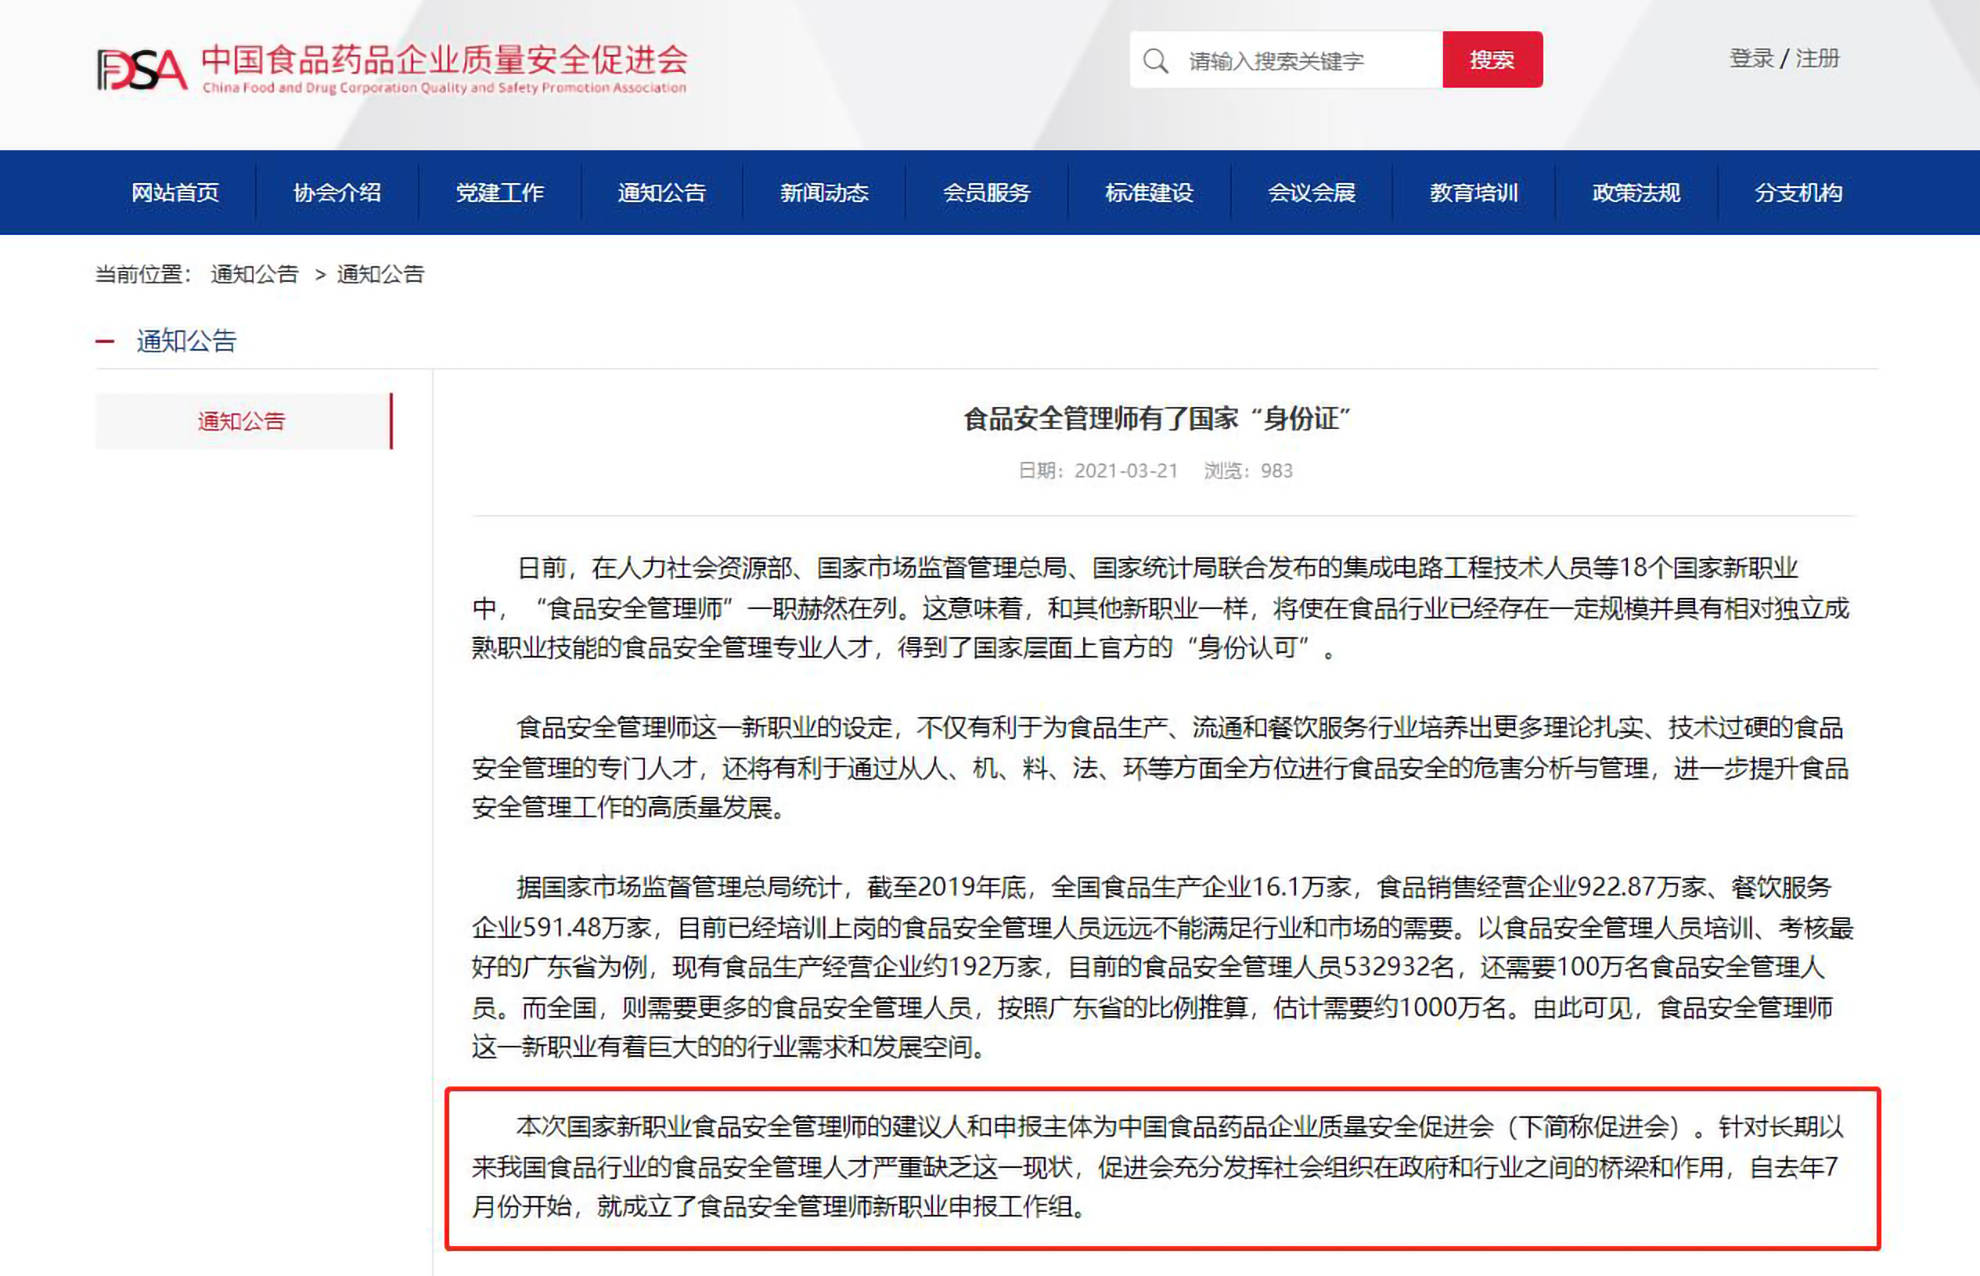1980x1276 pixels.
Task: Click the association's Chinese name title
Action: 445,60
